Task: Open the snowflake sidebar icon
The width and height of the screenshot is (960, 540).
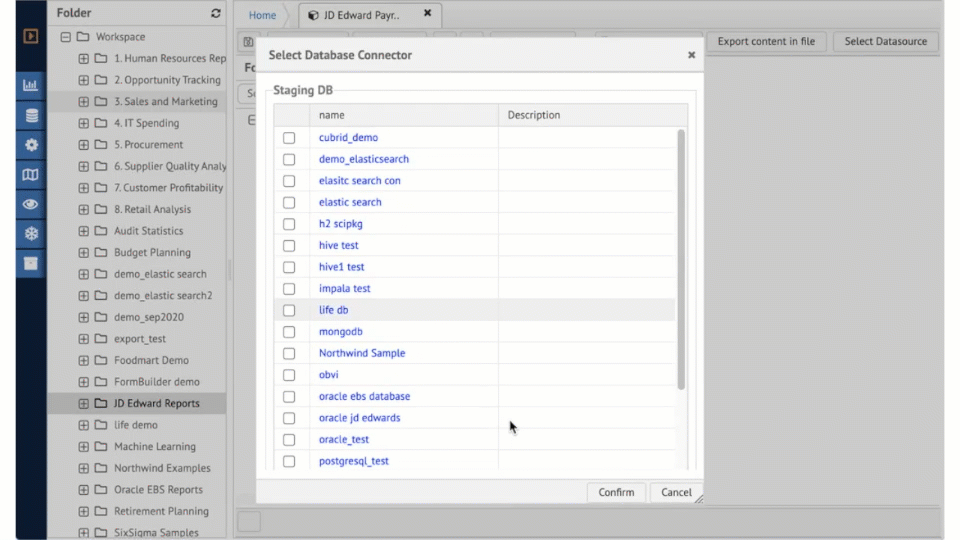Action: pos(31,233)
